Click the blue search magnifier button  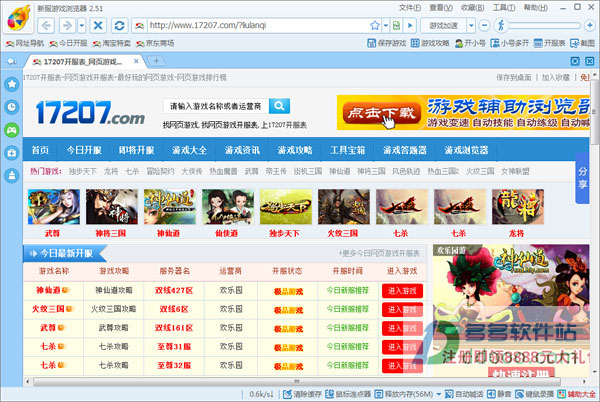pyautogui.click(x=279, y=106)
